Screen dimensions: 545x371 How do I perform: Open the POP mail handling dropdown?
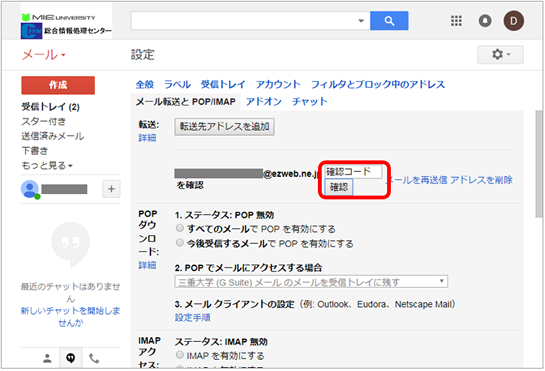tap(311, 282)
